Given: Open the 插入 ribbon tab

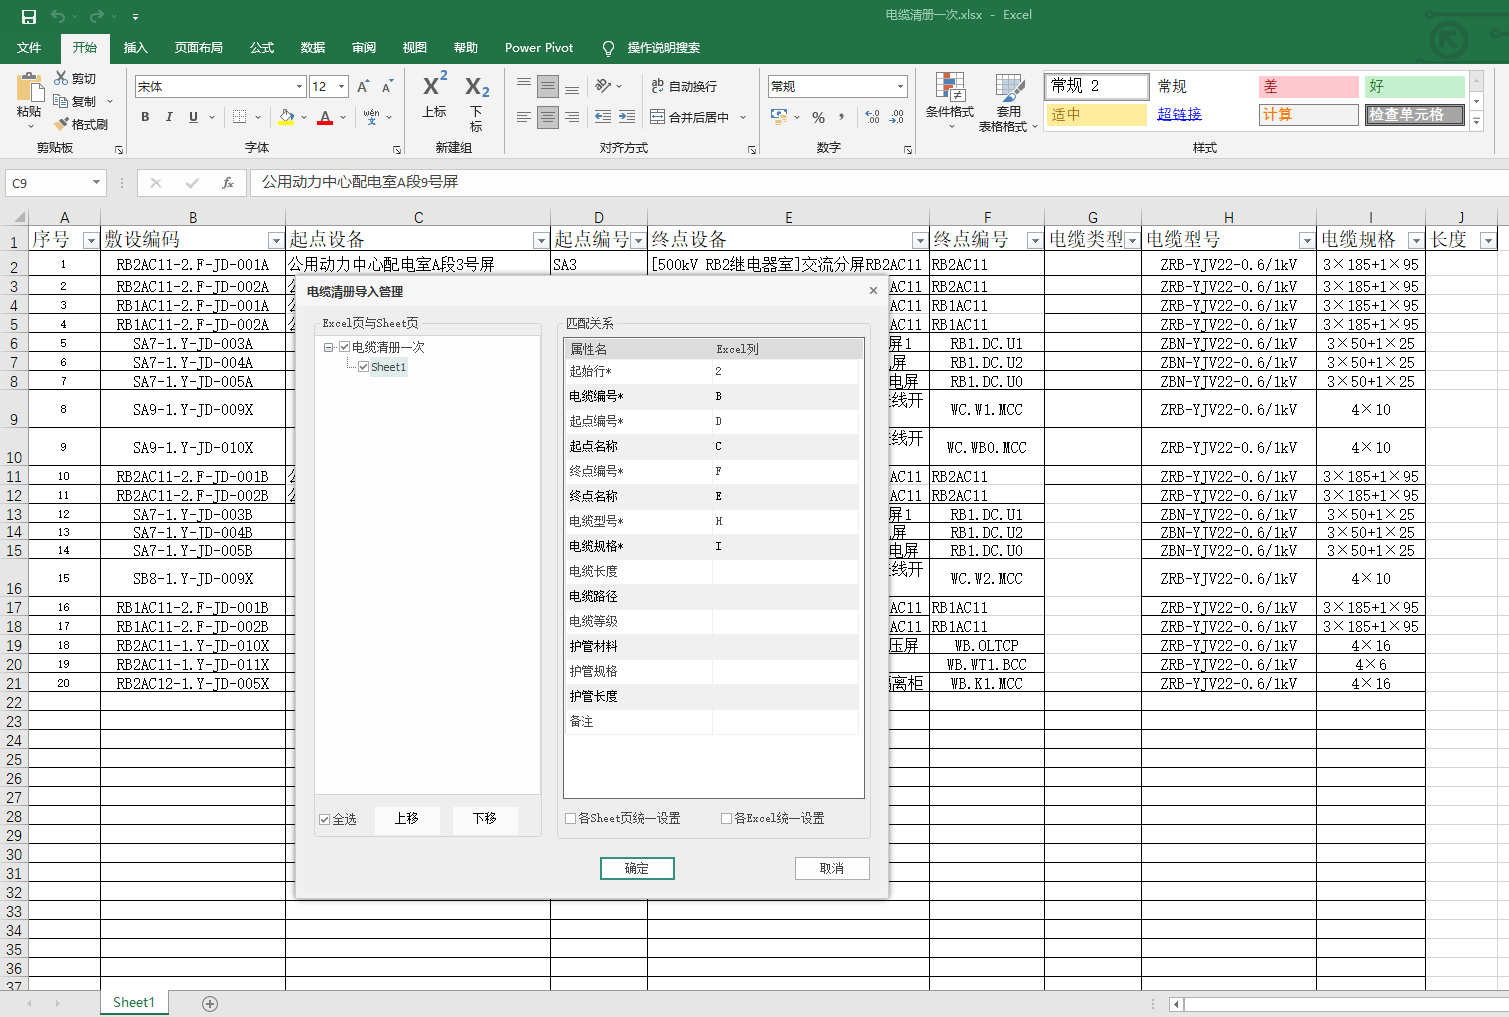Looking at the screenshot, I should point(135,48).
